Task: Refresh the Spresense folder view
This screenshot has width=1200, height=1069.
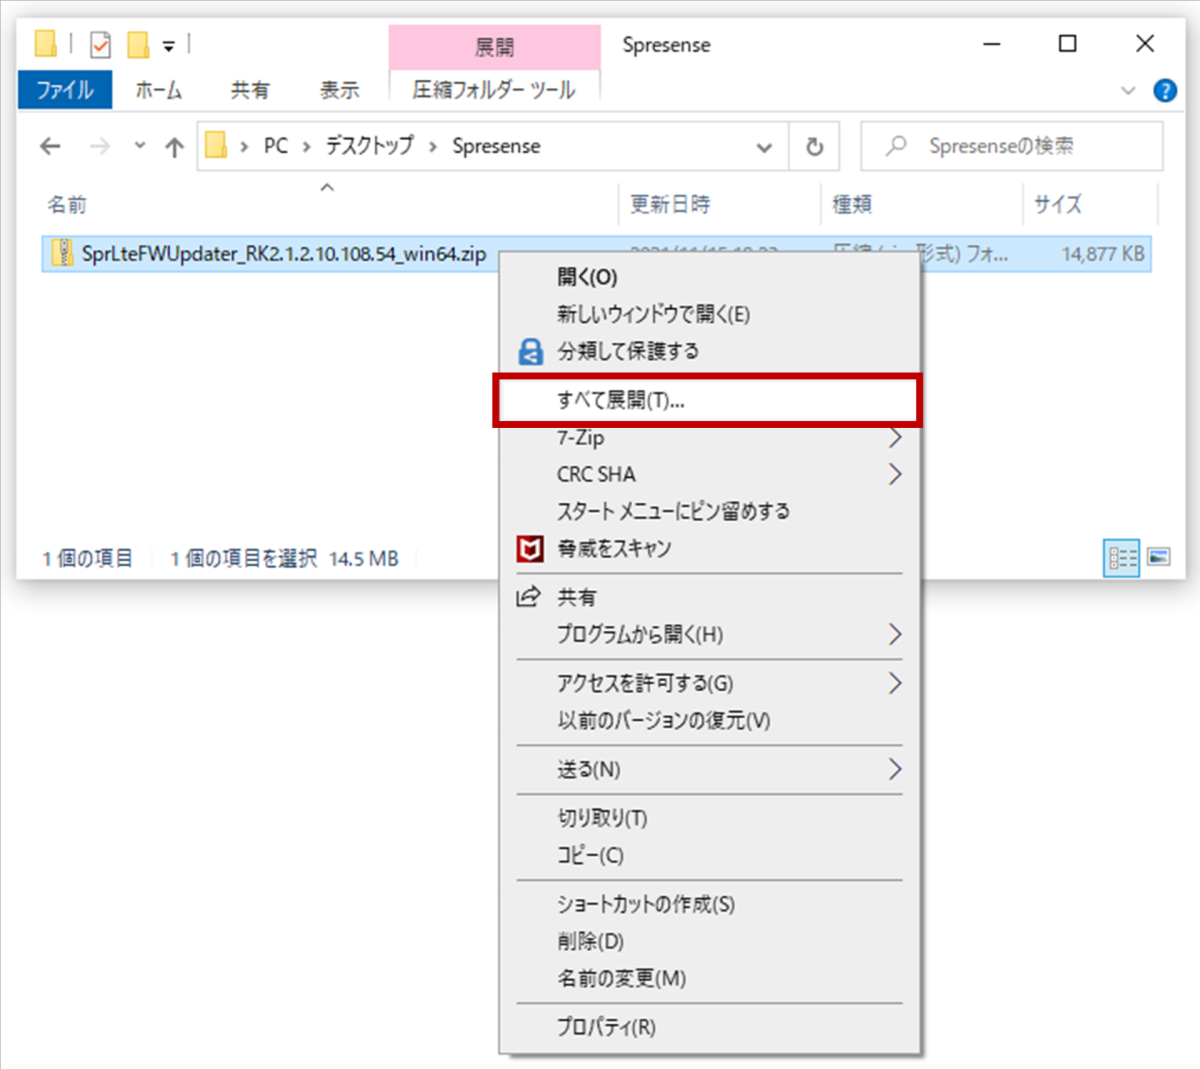Action: 814,147
